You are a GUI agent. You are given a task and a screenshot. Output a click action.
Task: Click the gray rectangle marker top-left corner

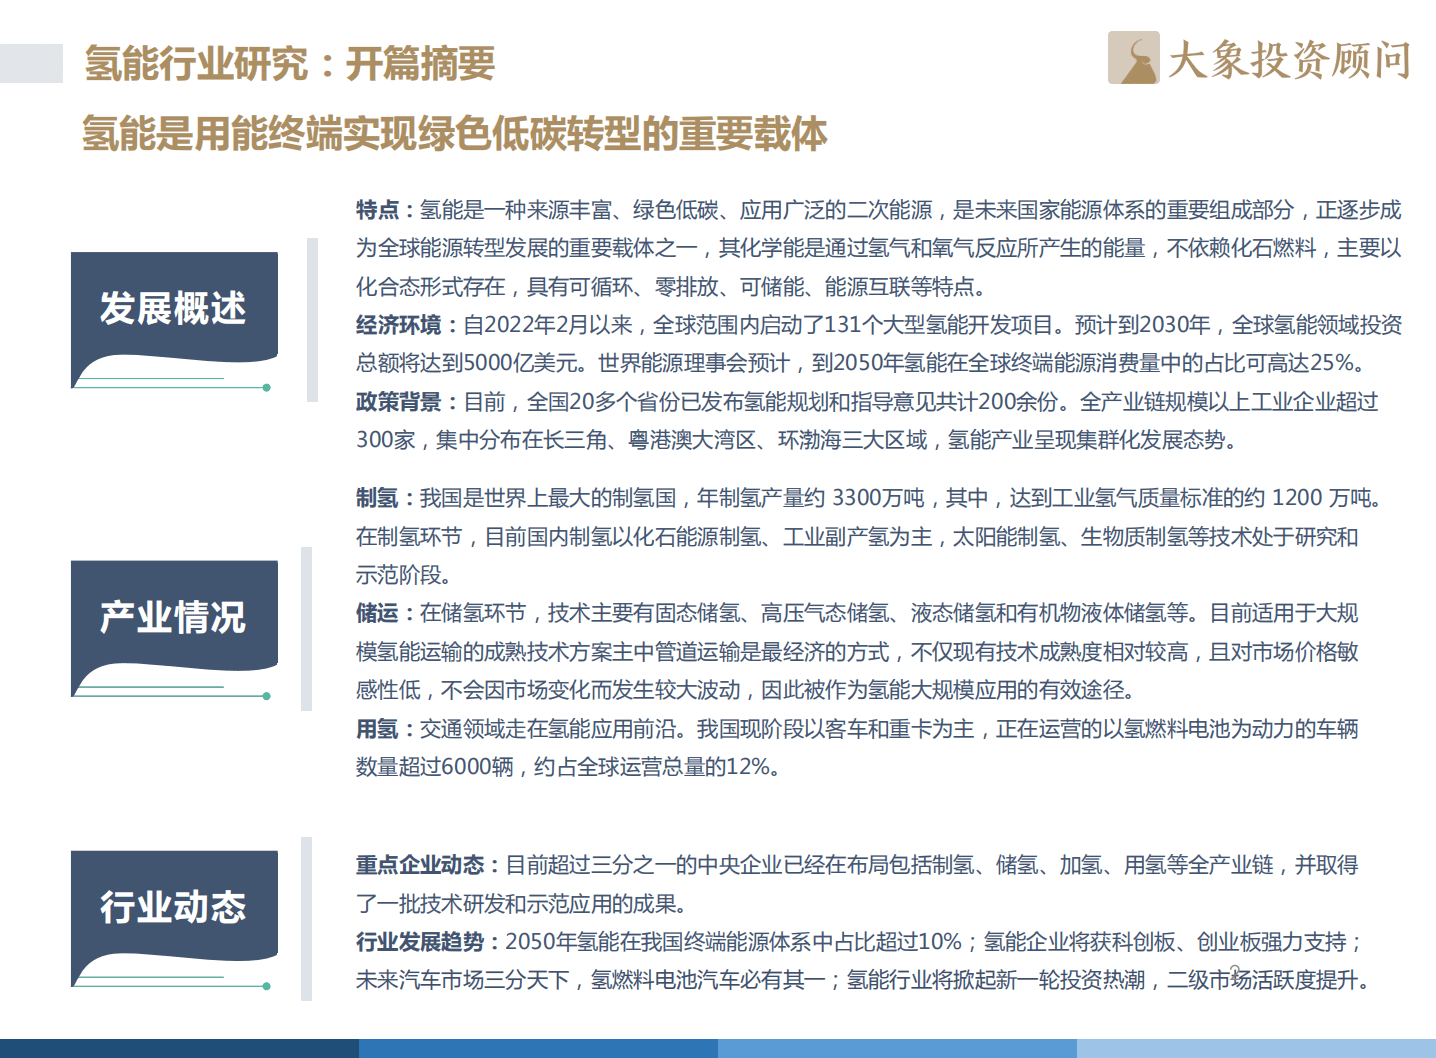[30, 63]
